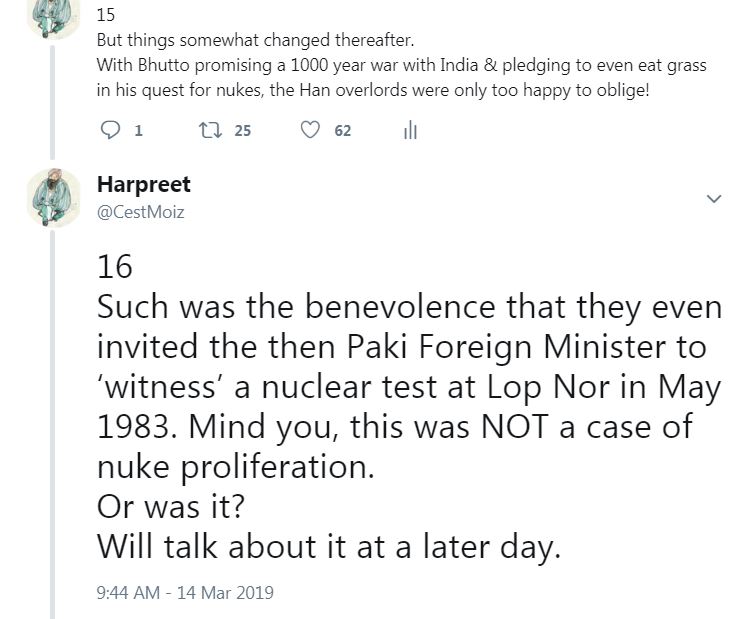Image resolution: width=753 pixels, height=619 pixels.
Task: Click the tweet number 16 text
Action: (115, 266)
